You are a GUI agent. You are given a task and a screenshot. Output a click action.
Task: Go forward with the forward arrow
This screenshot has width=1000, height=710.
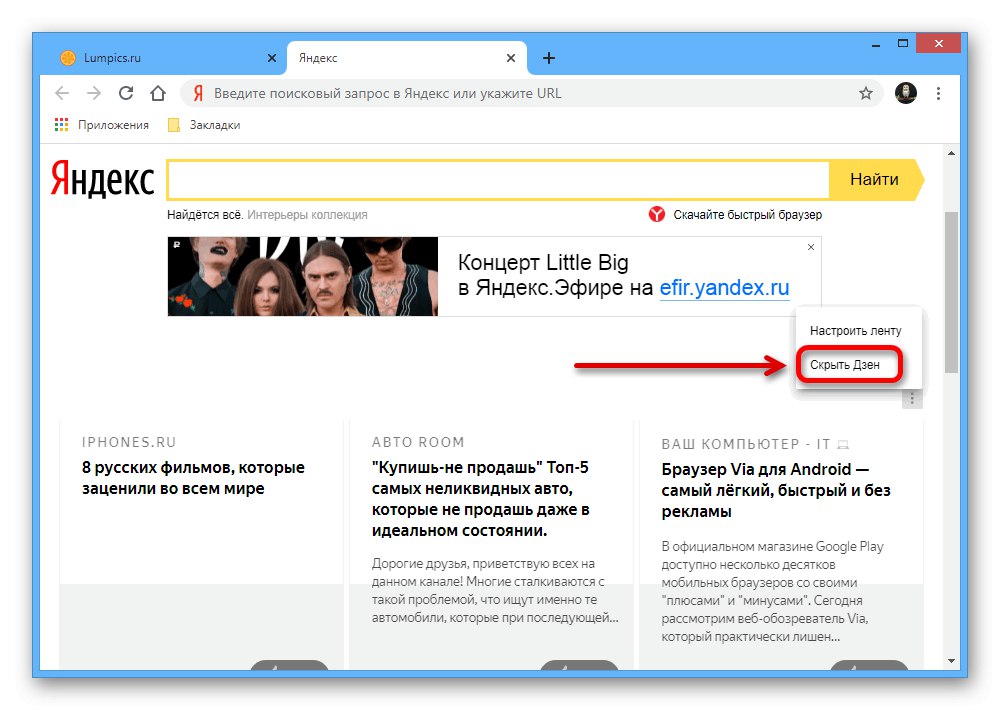(x=94, y=93)
